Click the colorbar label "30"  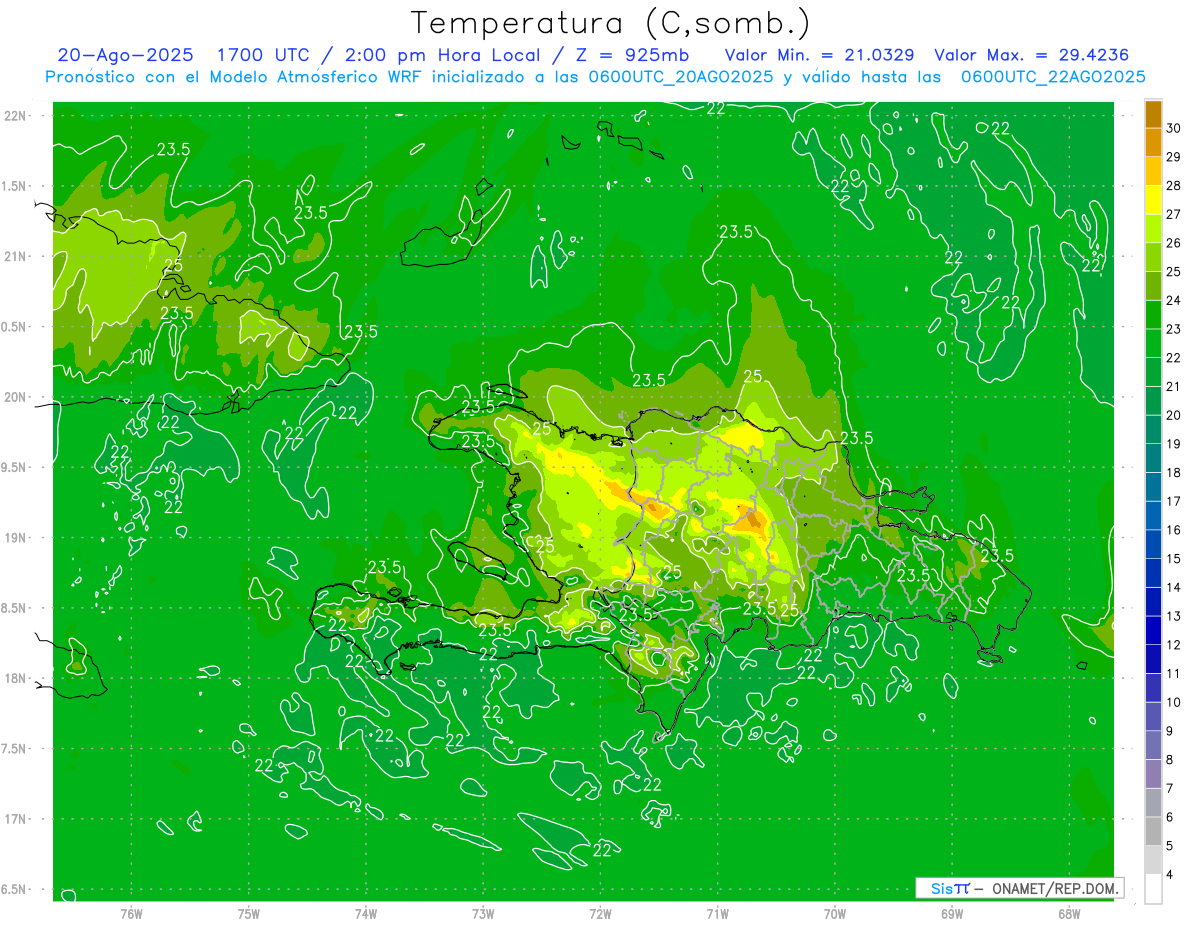(x=1174, y=128)
